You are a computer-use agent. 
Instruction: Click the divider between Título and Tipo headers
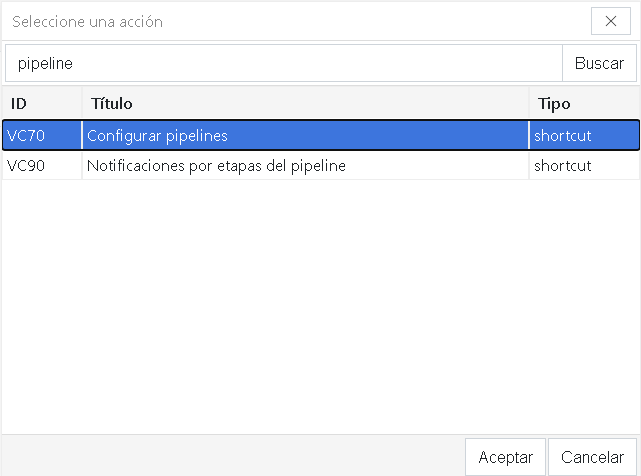coord(529,103)
